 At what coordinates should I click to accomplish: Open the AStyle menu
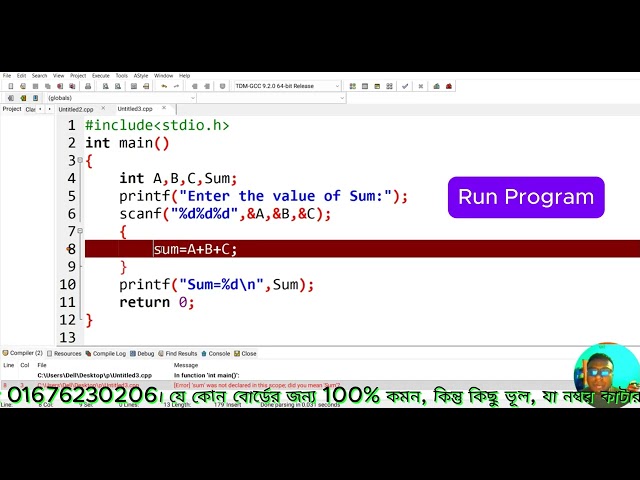tap(141, 76)
